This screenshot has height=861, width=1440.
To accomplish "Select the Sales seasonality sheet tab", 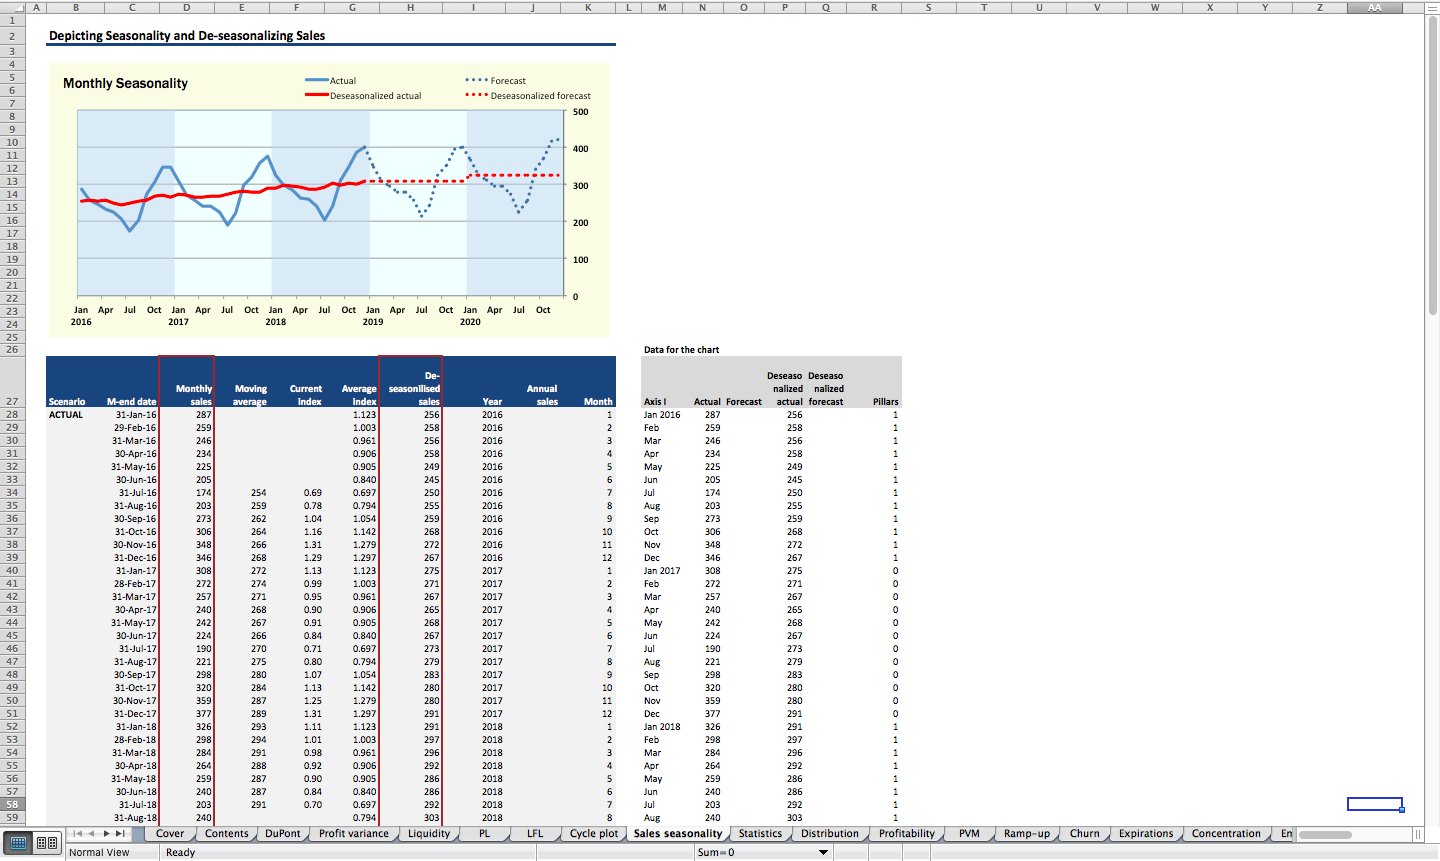I will [x=678, y=833].
